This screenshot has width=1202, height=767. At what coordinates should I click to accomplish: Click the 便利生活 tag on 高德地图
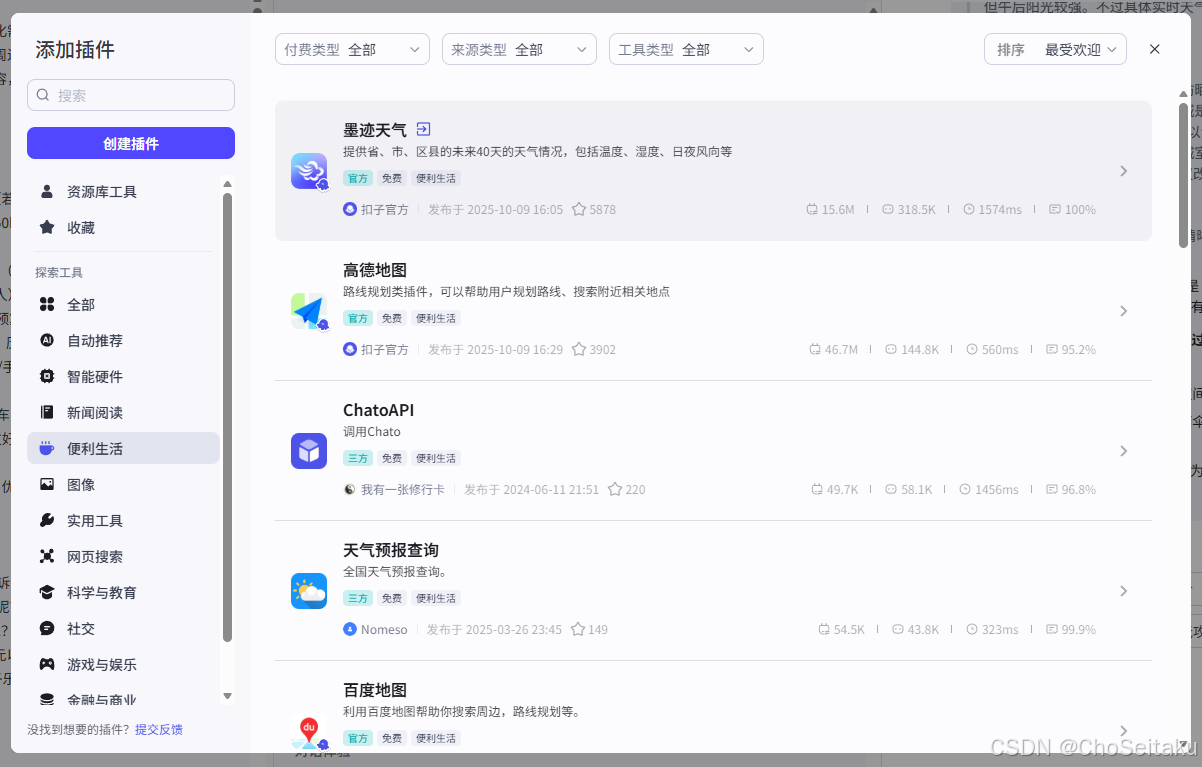436,318
